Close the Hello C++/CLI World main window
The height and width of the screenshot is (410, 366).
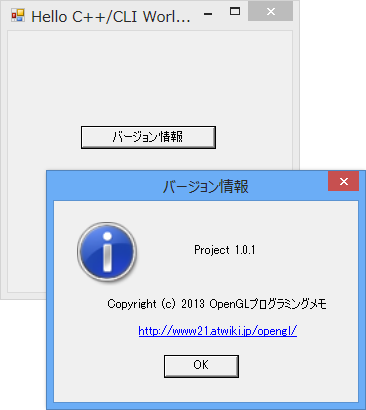(270, 11)
